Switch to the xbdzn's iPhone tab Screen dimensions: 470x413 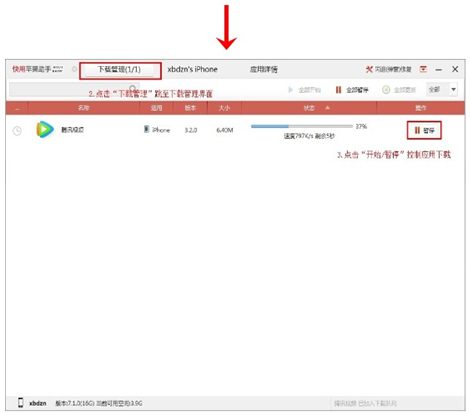point(192,69)
